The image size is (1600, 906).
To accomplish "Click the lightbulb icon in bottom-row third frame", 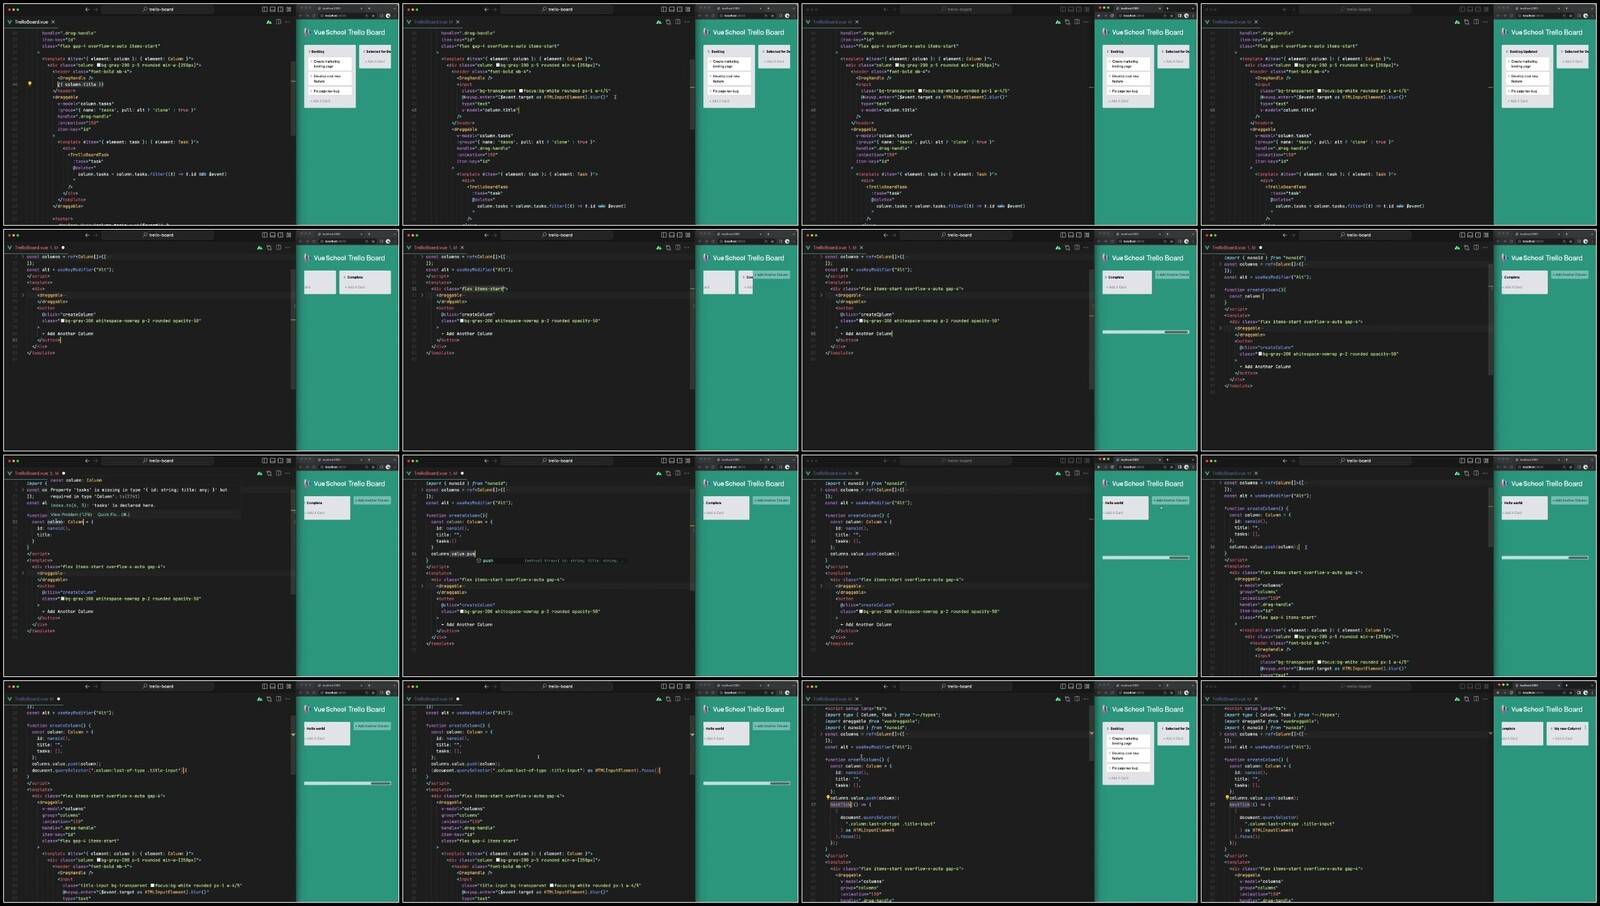I will click(x=829, y=798).
